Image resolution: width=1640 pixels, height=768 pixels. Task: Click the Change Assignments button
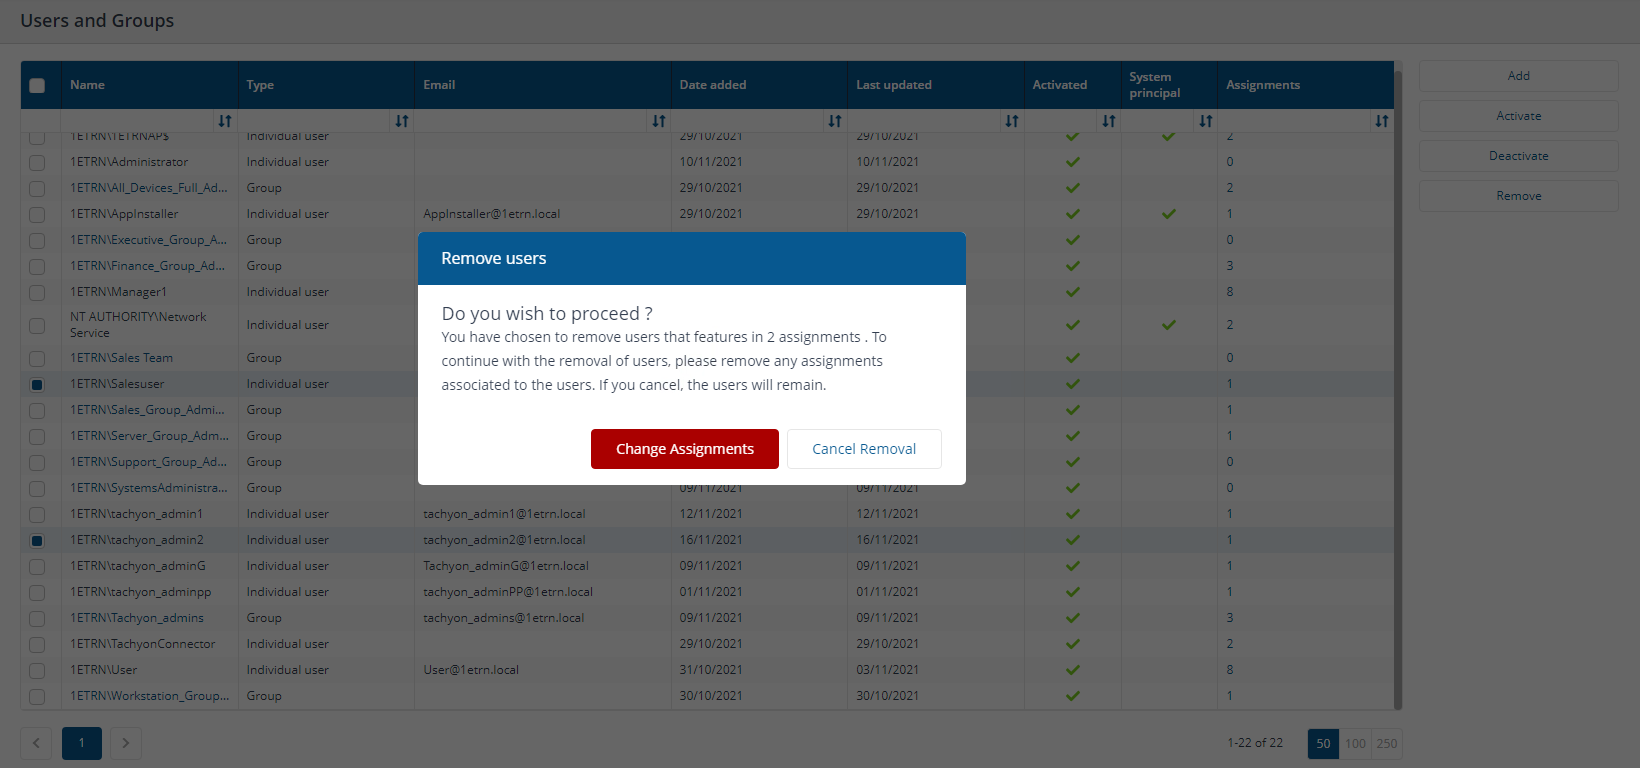(x=684, y=449)
